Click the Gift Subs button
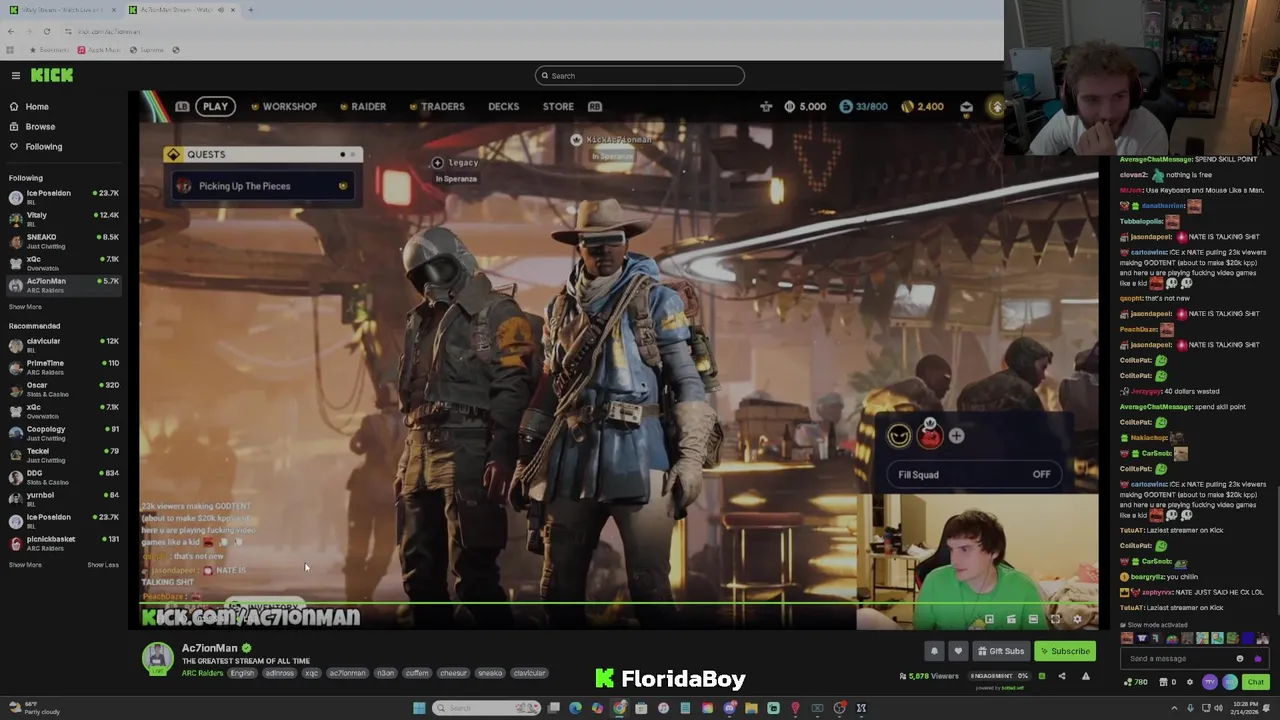Image resolution: width=1280 pixels, height=720 pixels. pos(1001,651)
